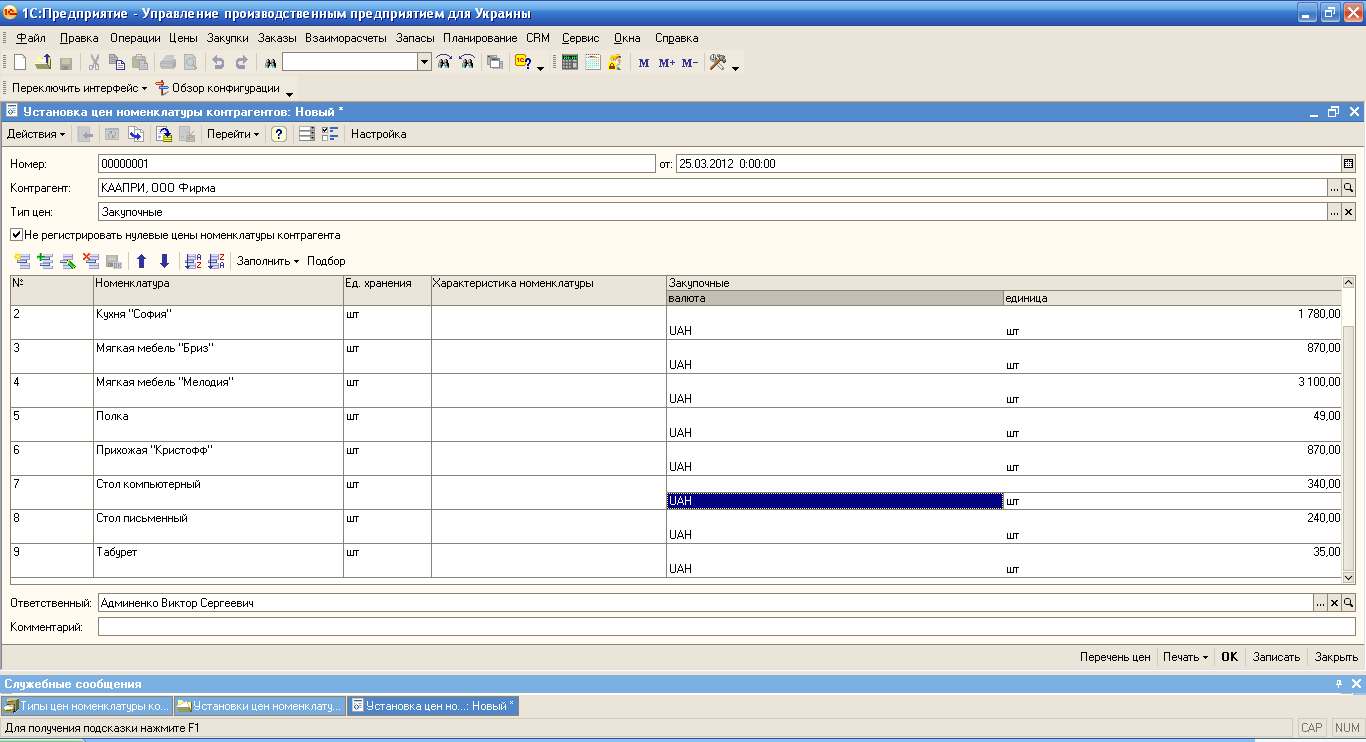Click the Edit row pencil icon
This screenshot has height=742, width=1366.
click(68, 261)
